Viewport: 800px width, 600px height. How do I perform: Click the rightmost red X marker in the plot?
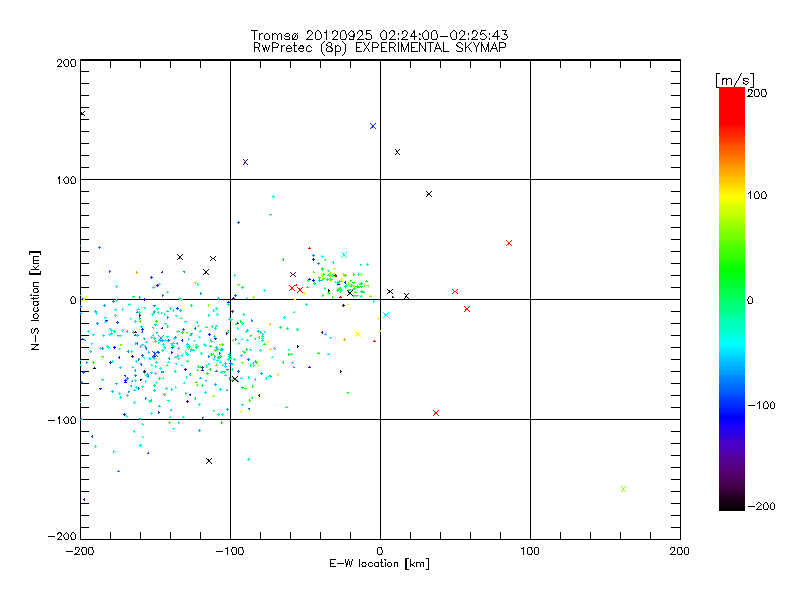509,243
